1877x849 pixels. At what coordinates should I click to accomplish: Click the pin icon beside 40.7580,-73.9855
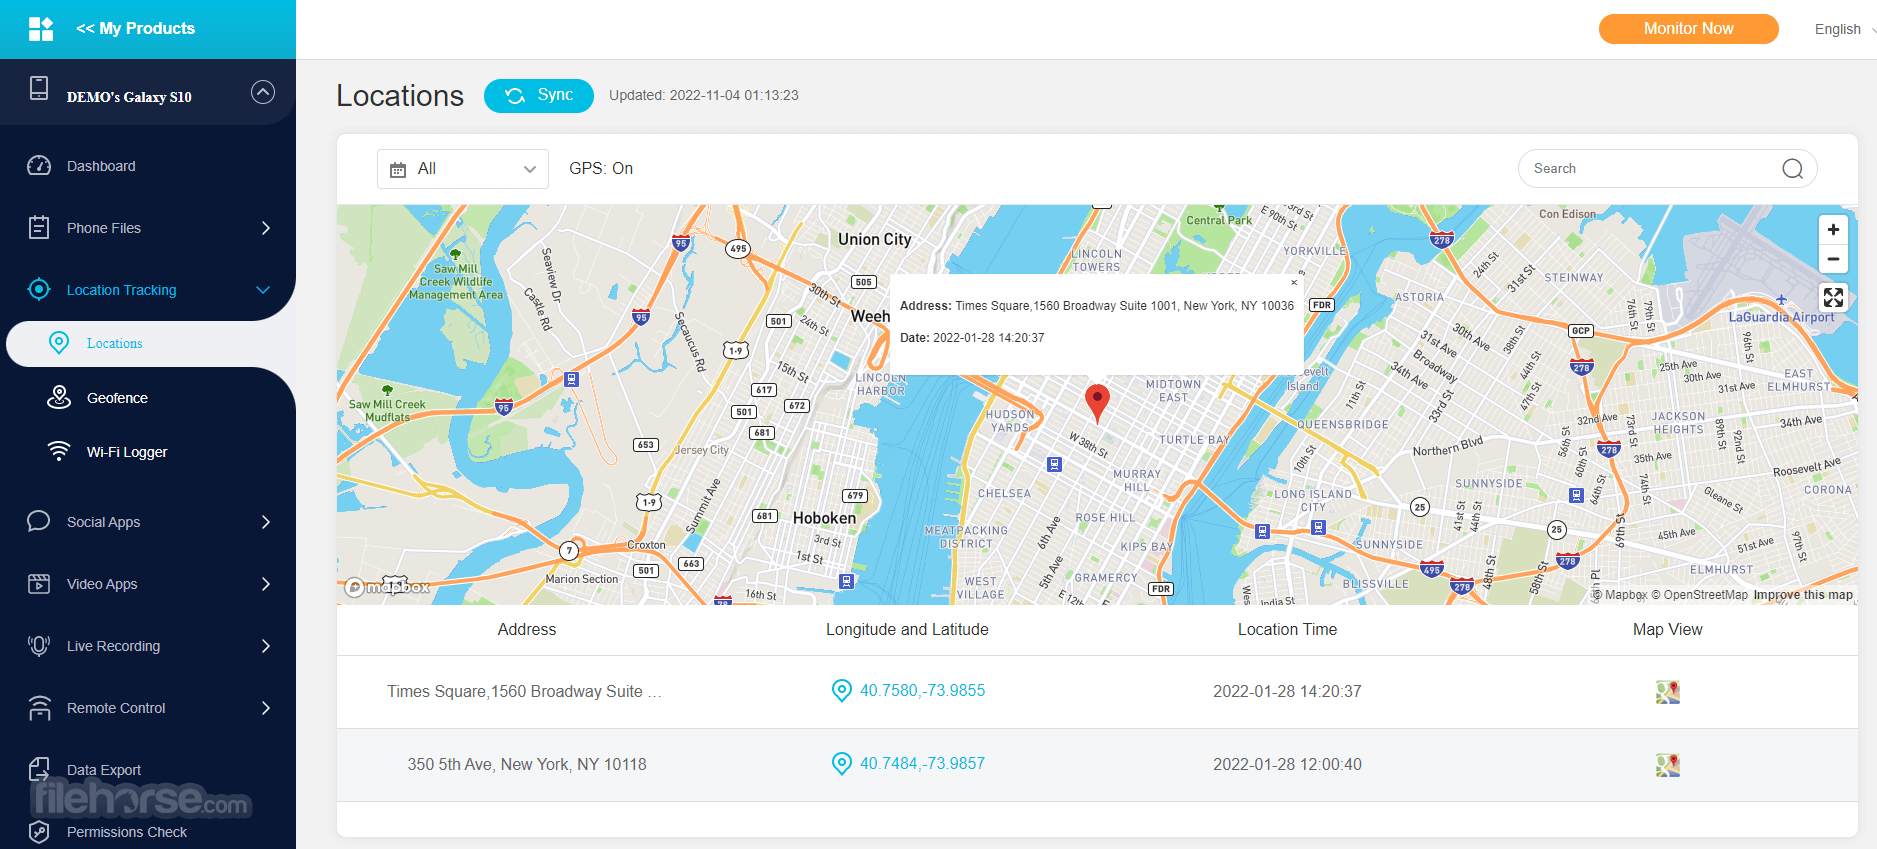842,691
